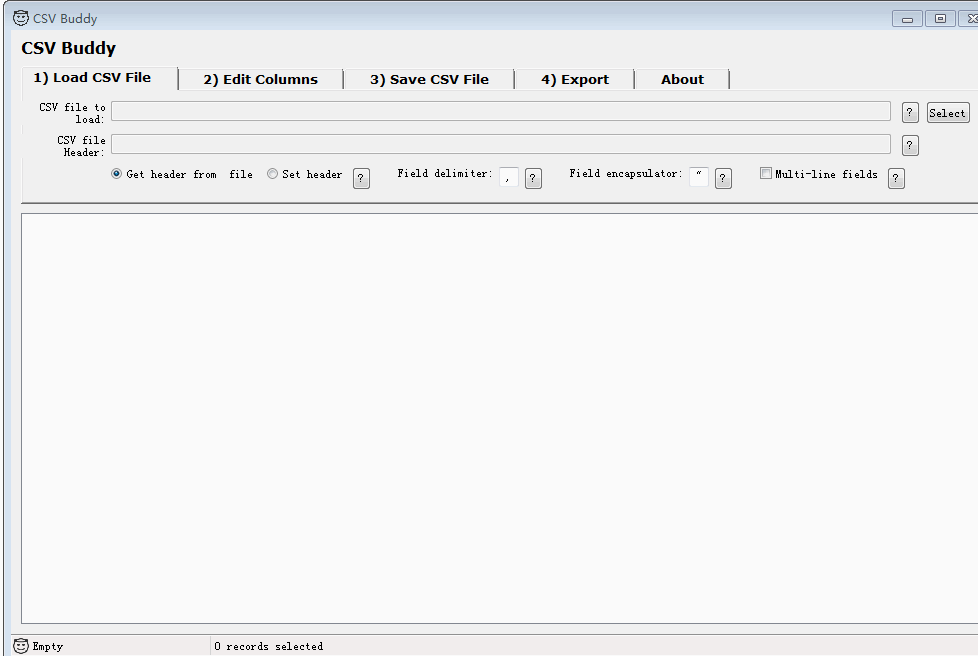Show help for Multi-line fields
This screenshot has width=978, height=656.
(x=896, y=178)
